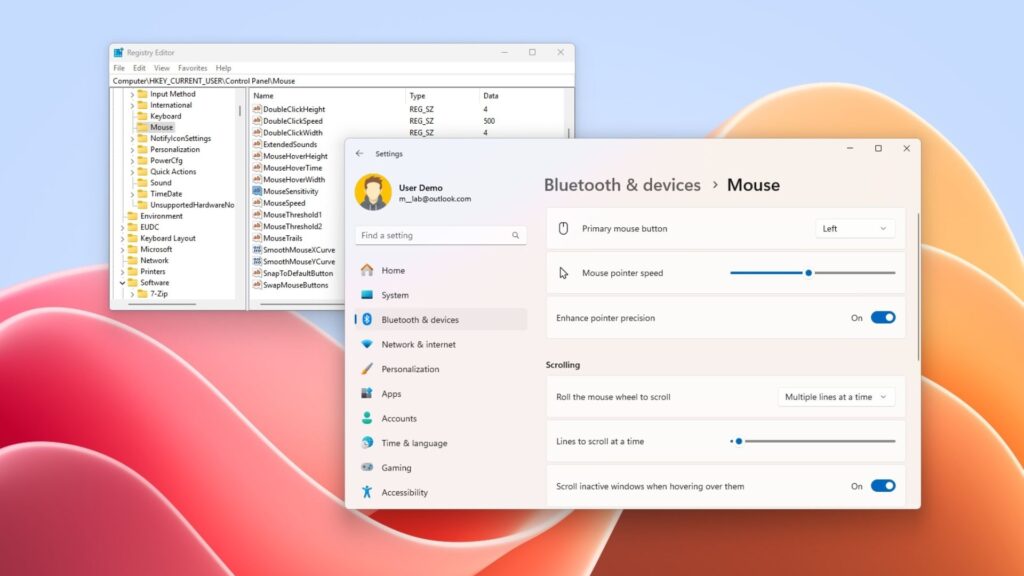This screenshot has height=576, width=1024.
Task: Click the Gaming controller icon
Action: (x=367, y=467)
